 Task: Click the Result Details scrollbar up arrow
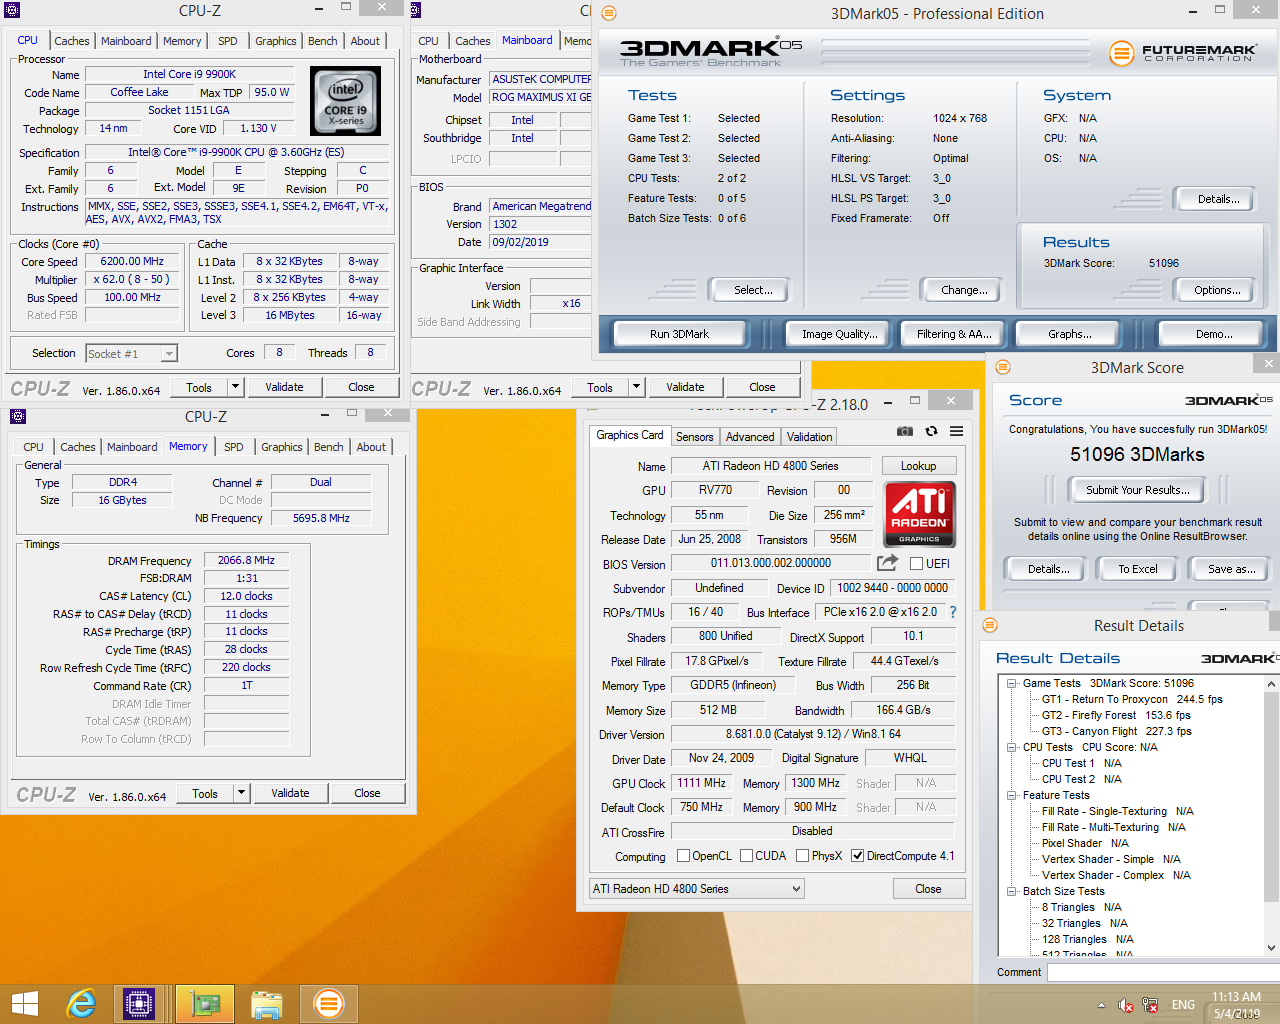pos(1271,684)
